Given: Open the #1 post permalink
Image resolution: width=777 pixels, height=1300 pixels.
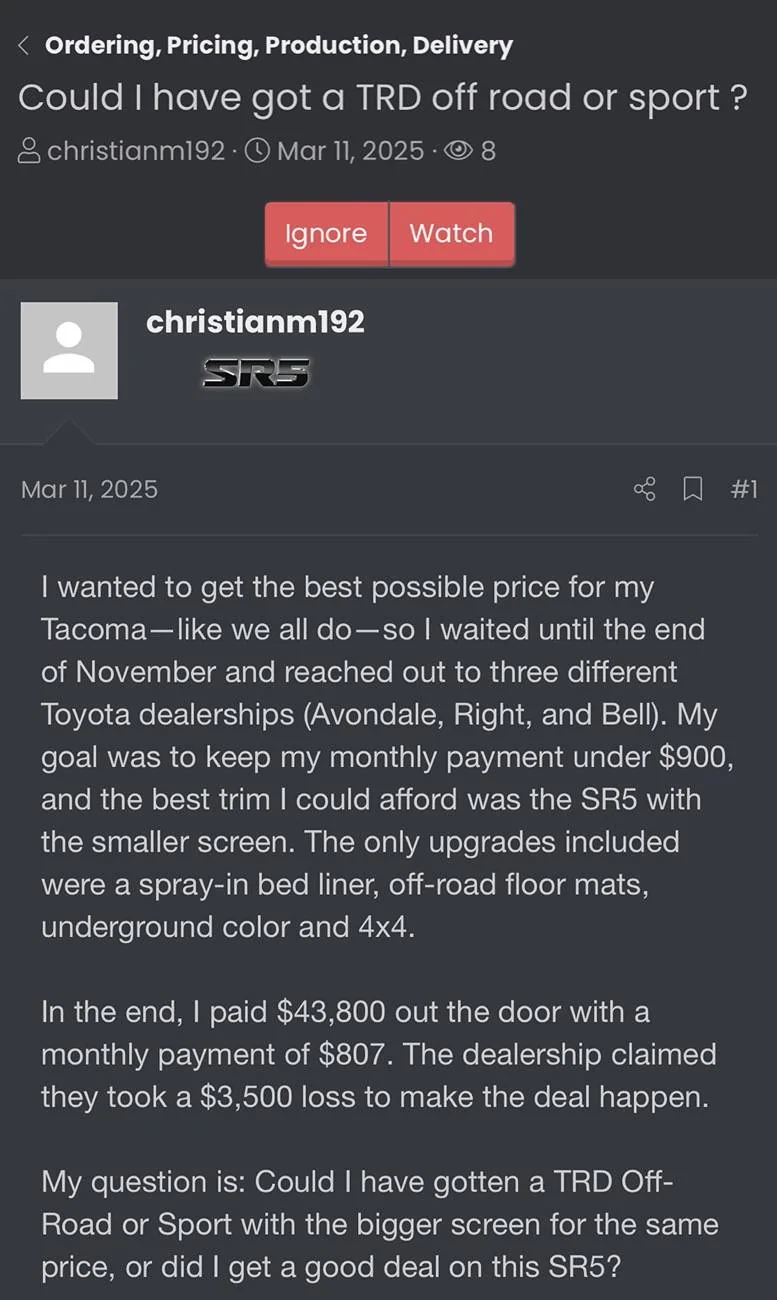Looking at the screenshot, I should pyautogui.click(x=744, y=489).
